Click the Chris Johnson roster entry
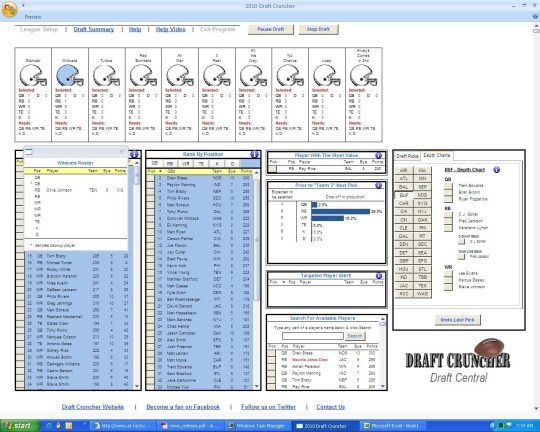This screenshot has height=432, width=540. point(76,190)
